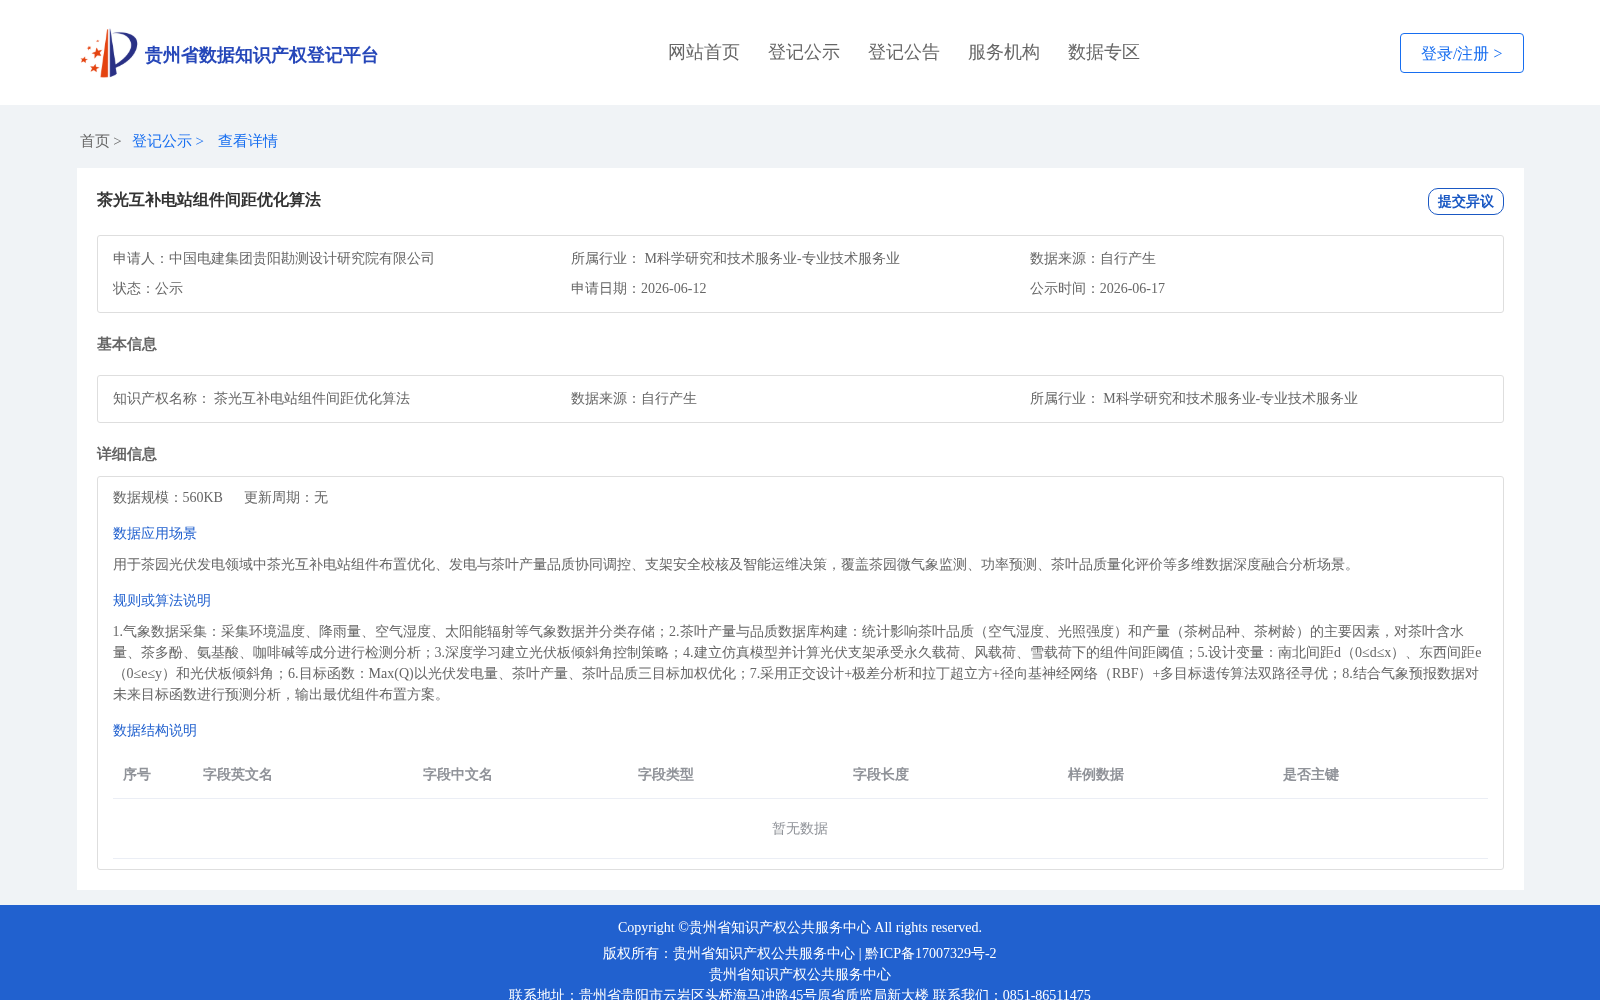The image size is (1600, 1000).
Task: Click the 数据来源：自行产生 in 基本信息 row
Action: point(634,398)
